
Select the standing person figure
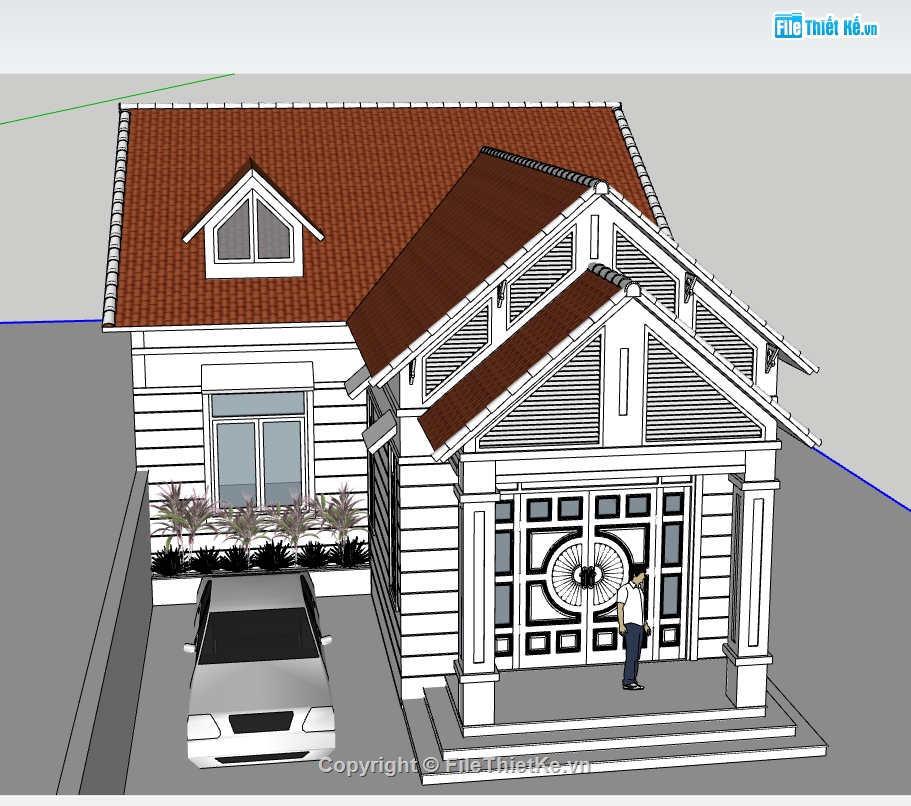click(633, 626)
